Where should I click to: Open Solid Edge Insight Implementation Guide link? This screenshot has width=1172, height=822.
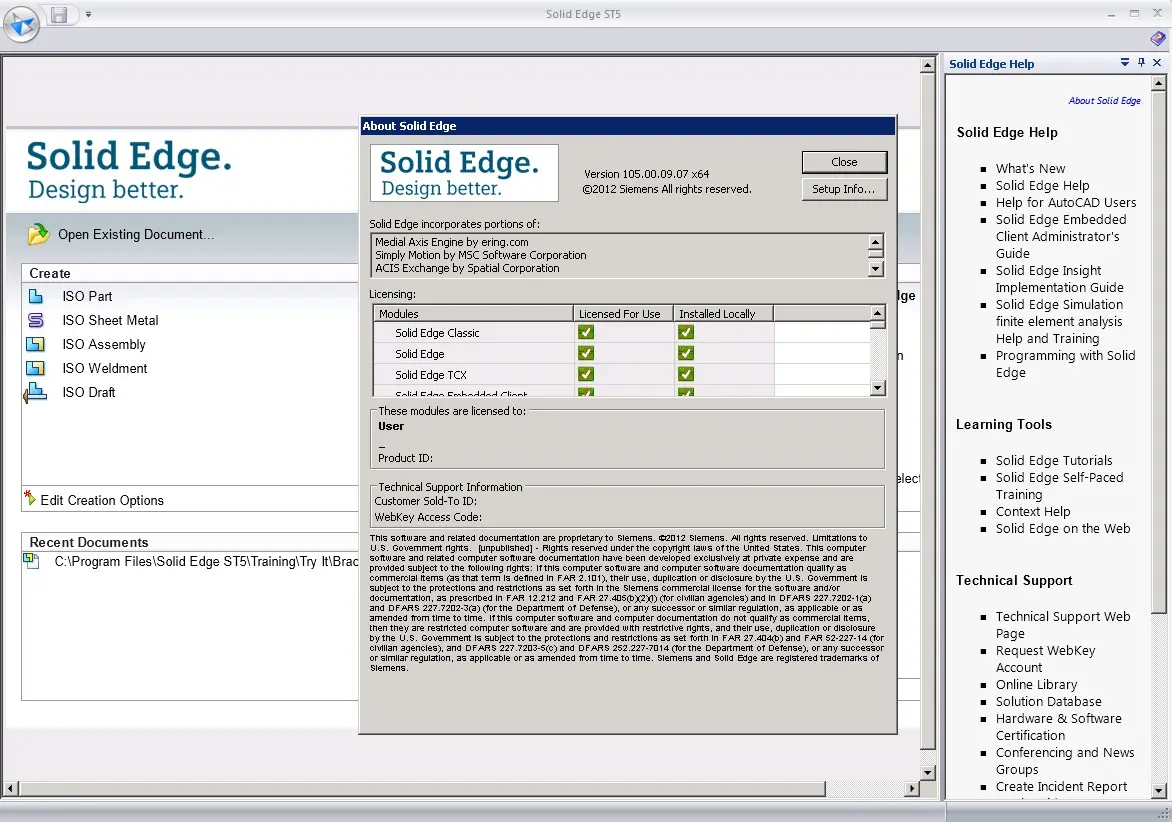1059,279
